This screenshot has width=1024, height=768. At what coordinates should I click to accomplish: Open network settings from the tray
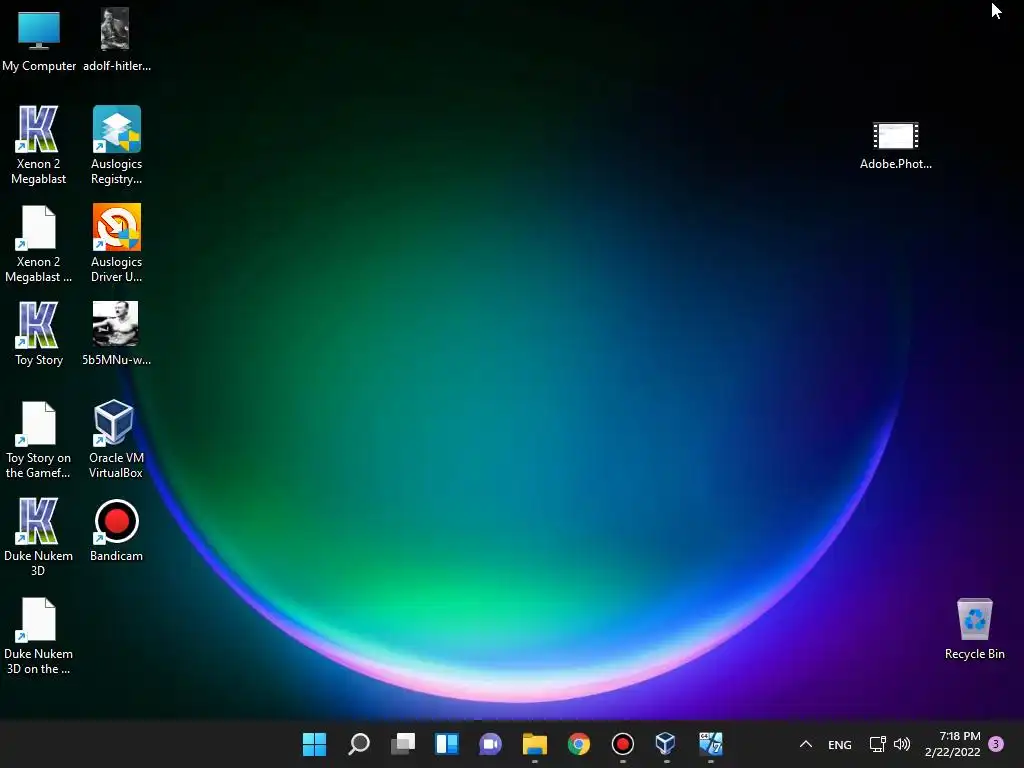877,744
